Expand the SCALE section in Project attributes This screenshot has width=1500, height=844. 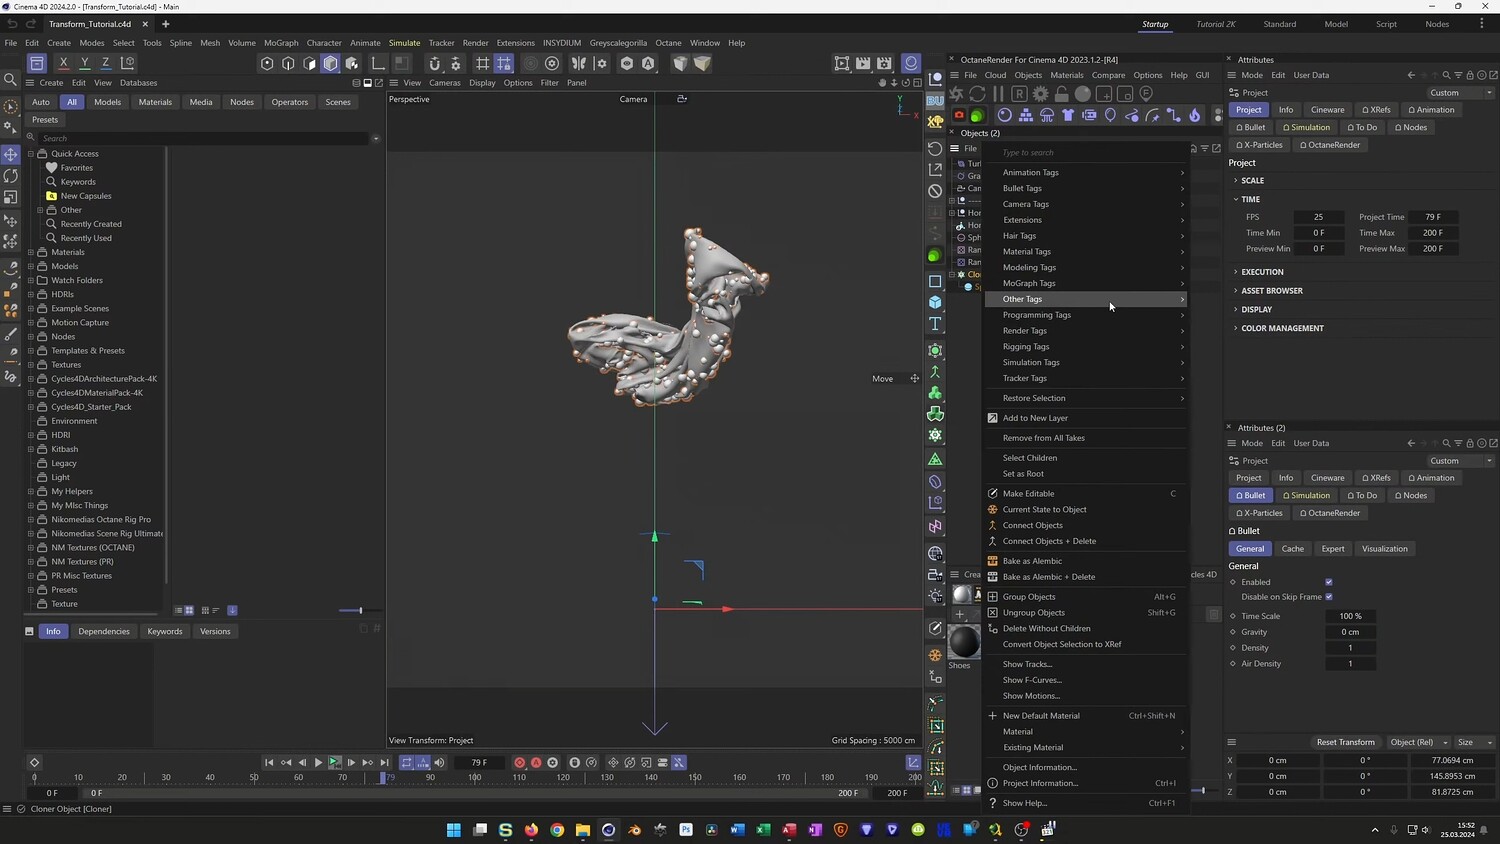point(1252,181)
